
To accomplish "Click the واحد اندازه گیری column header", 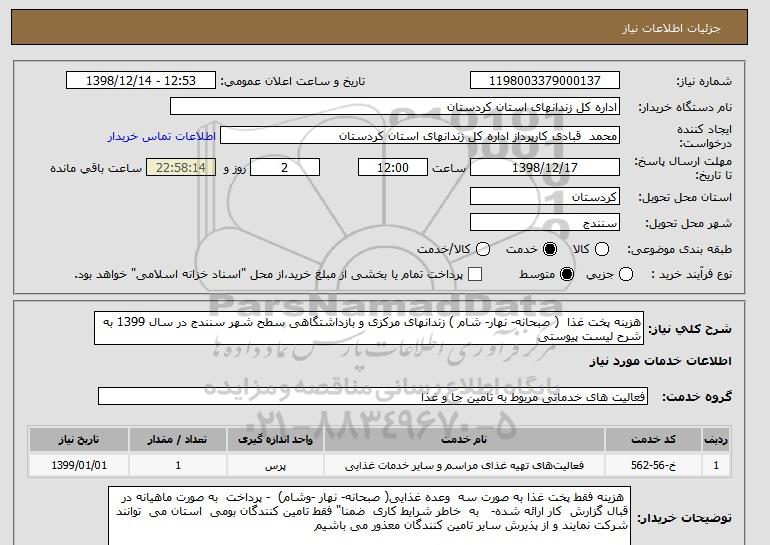I will coord(275,439).
